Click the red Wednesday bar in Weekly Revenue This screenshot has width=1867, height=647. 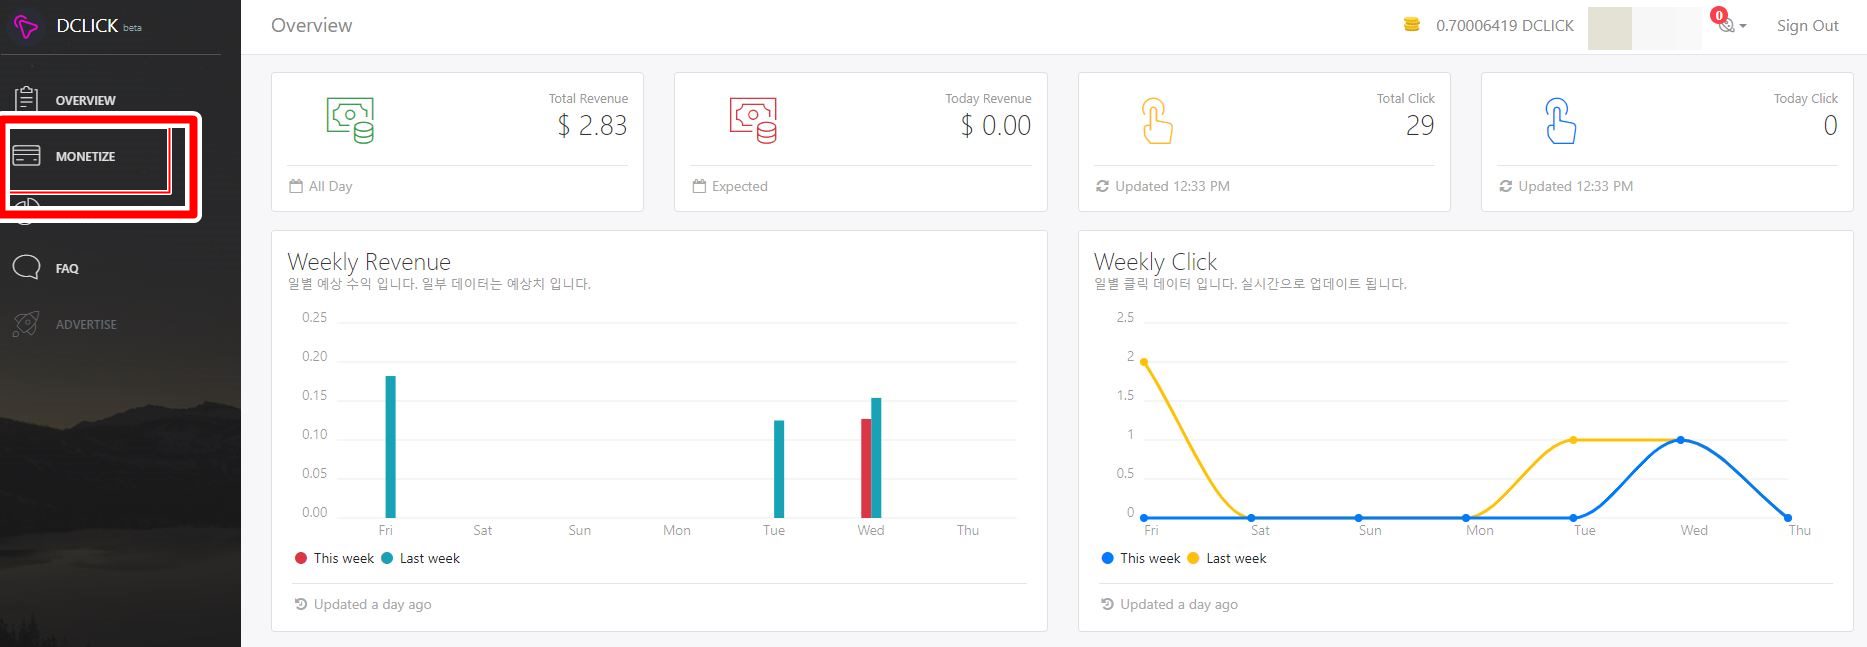[866, 468]
